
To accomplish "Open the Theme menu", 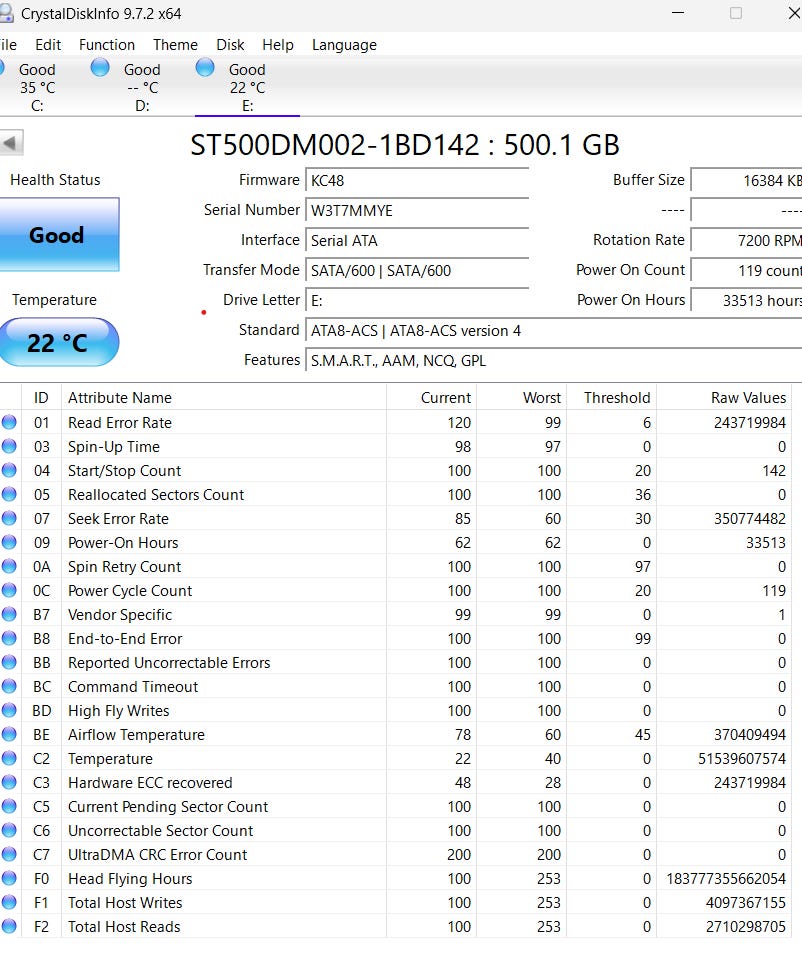I will [175, 45].
